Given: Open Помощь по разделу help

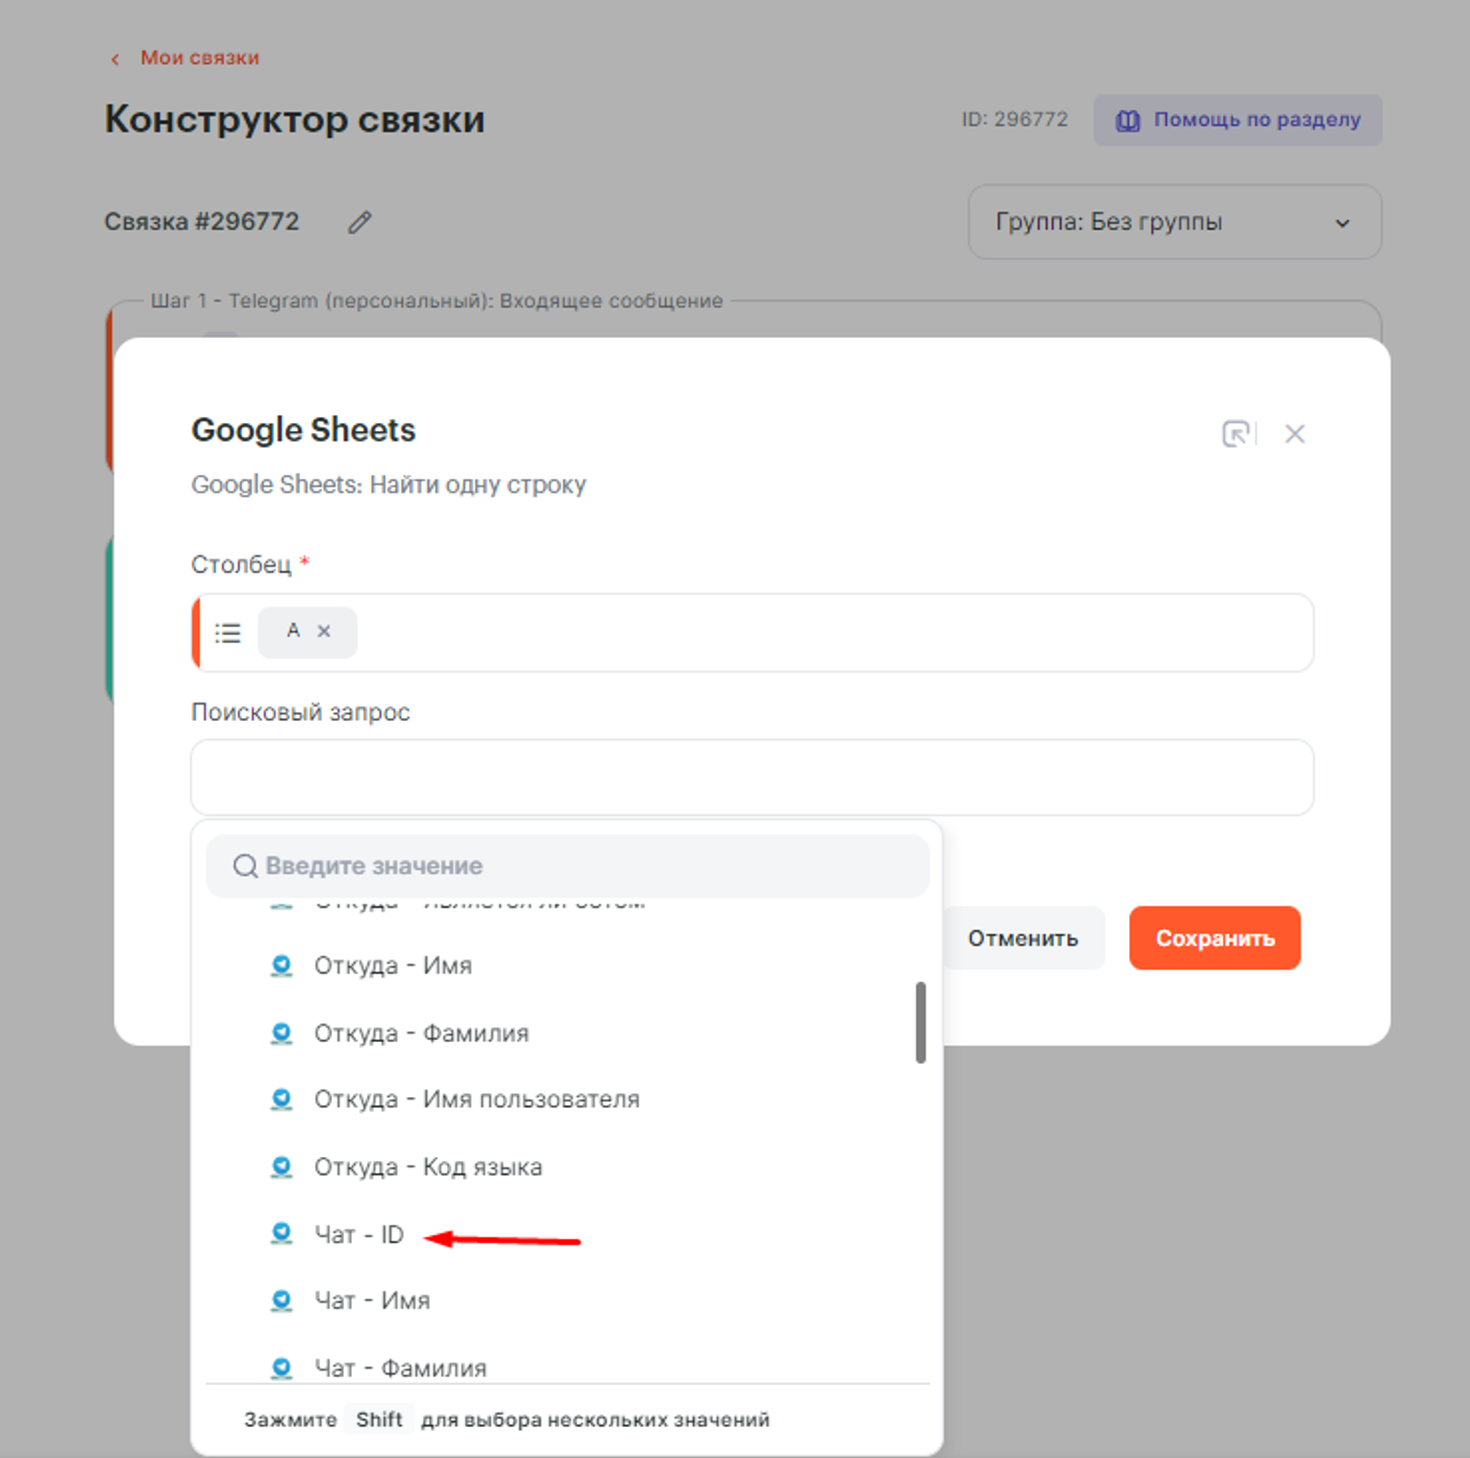Looking at the screenshot, I should coord(1237,120).
